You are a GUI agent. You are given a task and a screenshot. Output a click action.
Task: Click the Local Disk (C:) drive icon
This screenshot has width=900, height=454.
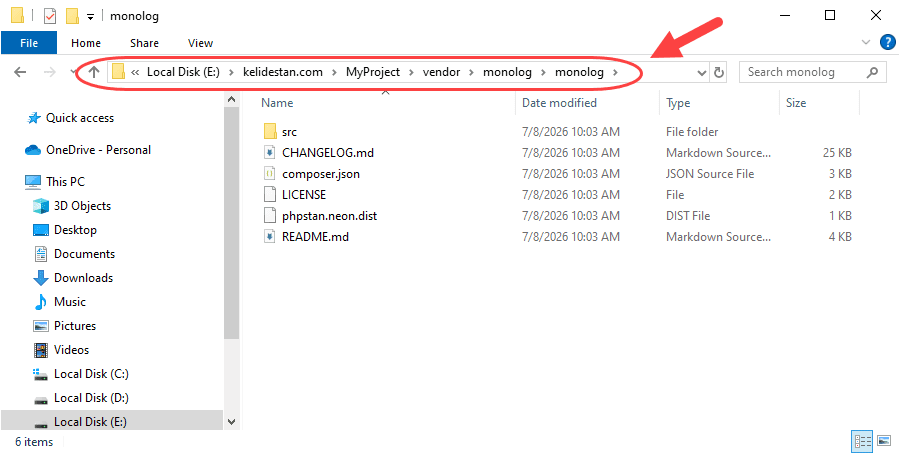coord(41,375)
